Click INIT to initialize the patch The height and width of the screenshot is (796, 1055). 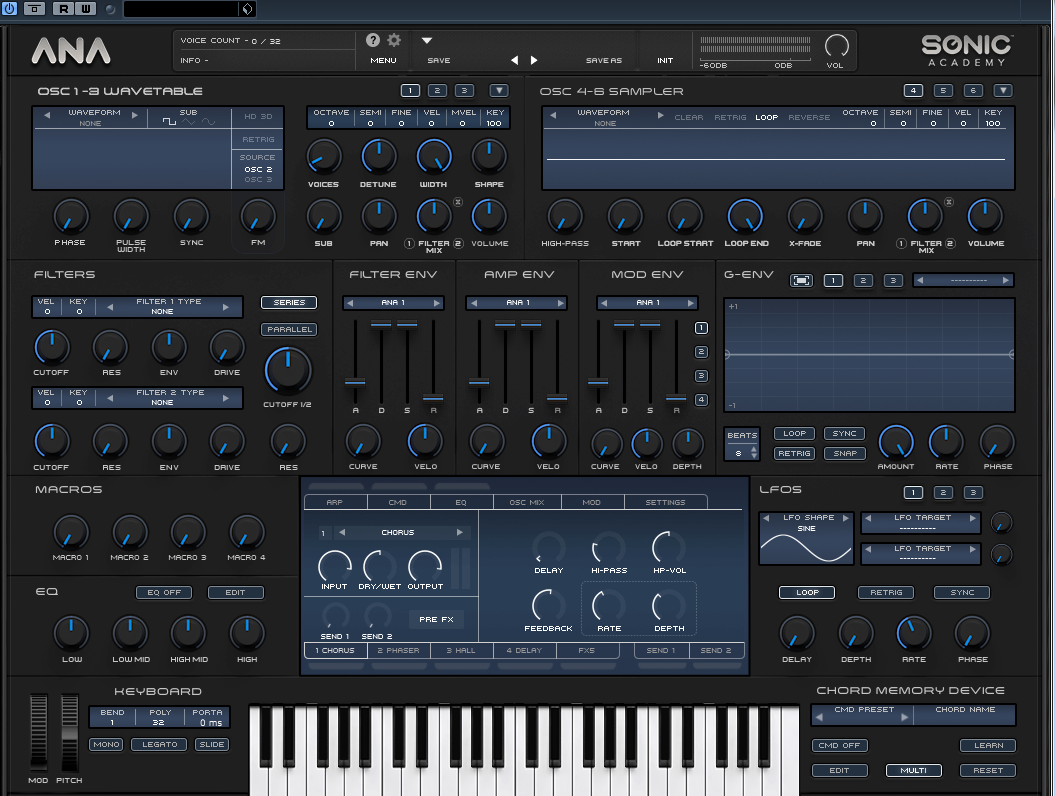click(665, 61)
